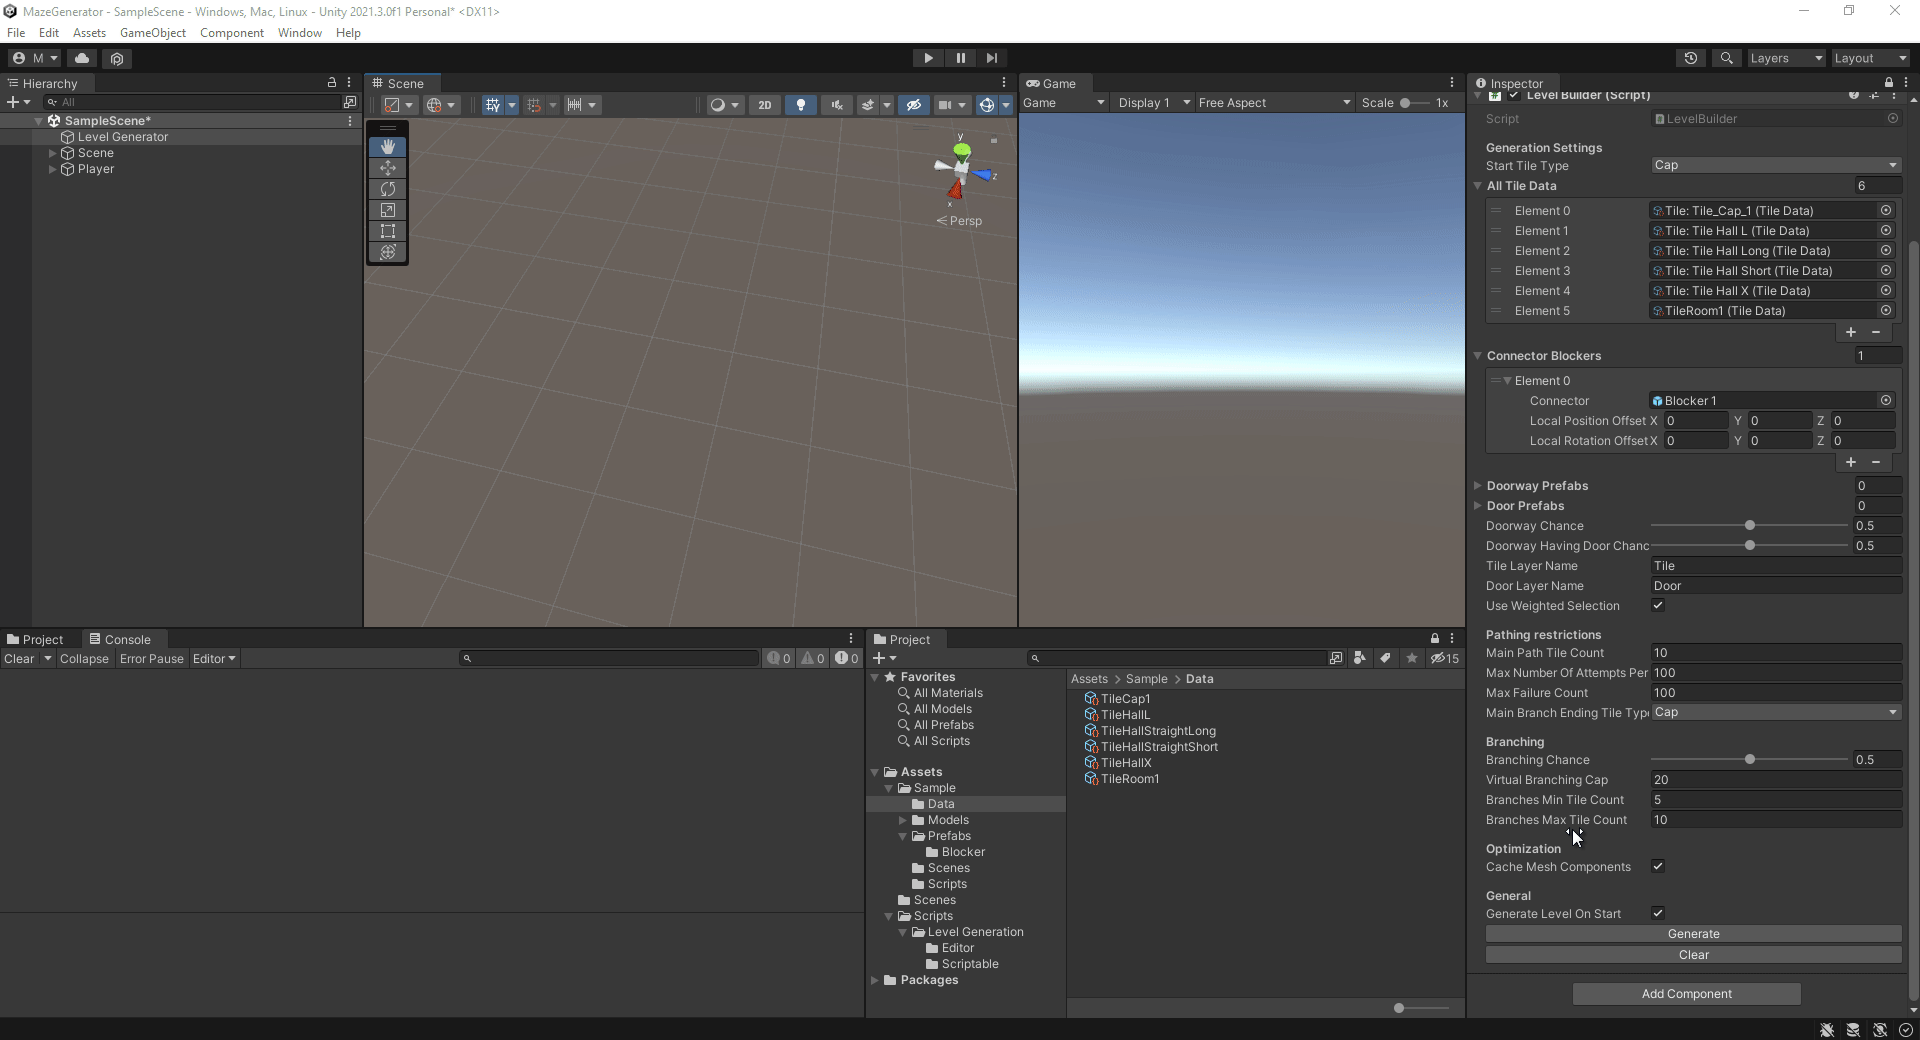Expand the Player object in Hierarchy

53,169
